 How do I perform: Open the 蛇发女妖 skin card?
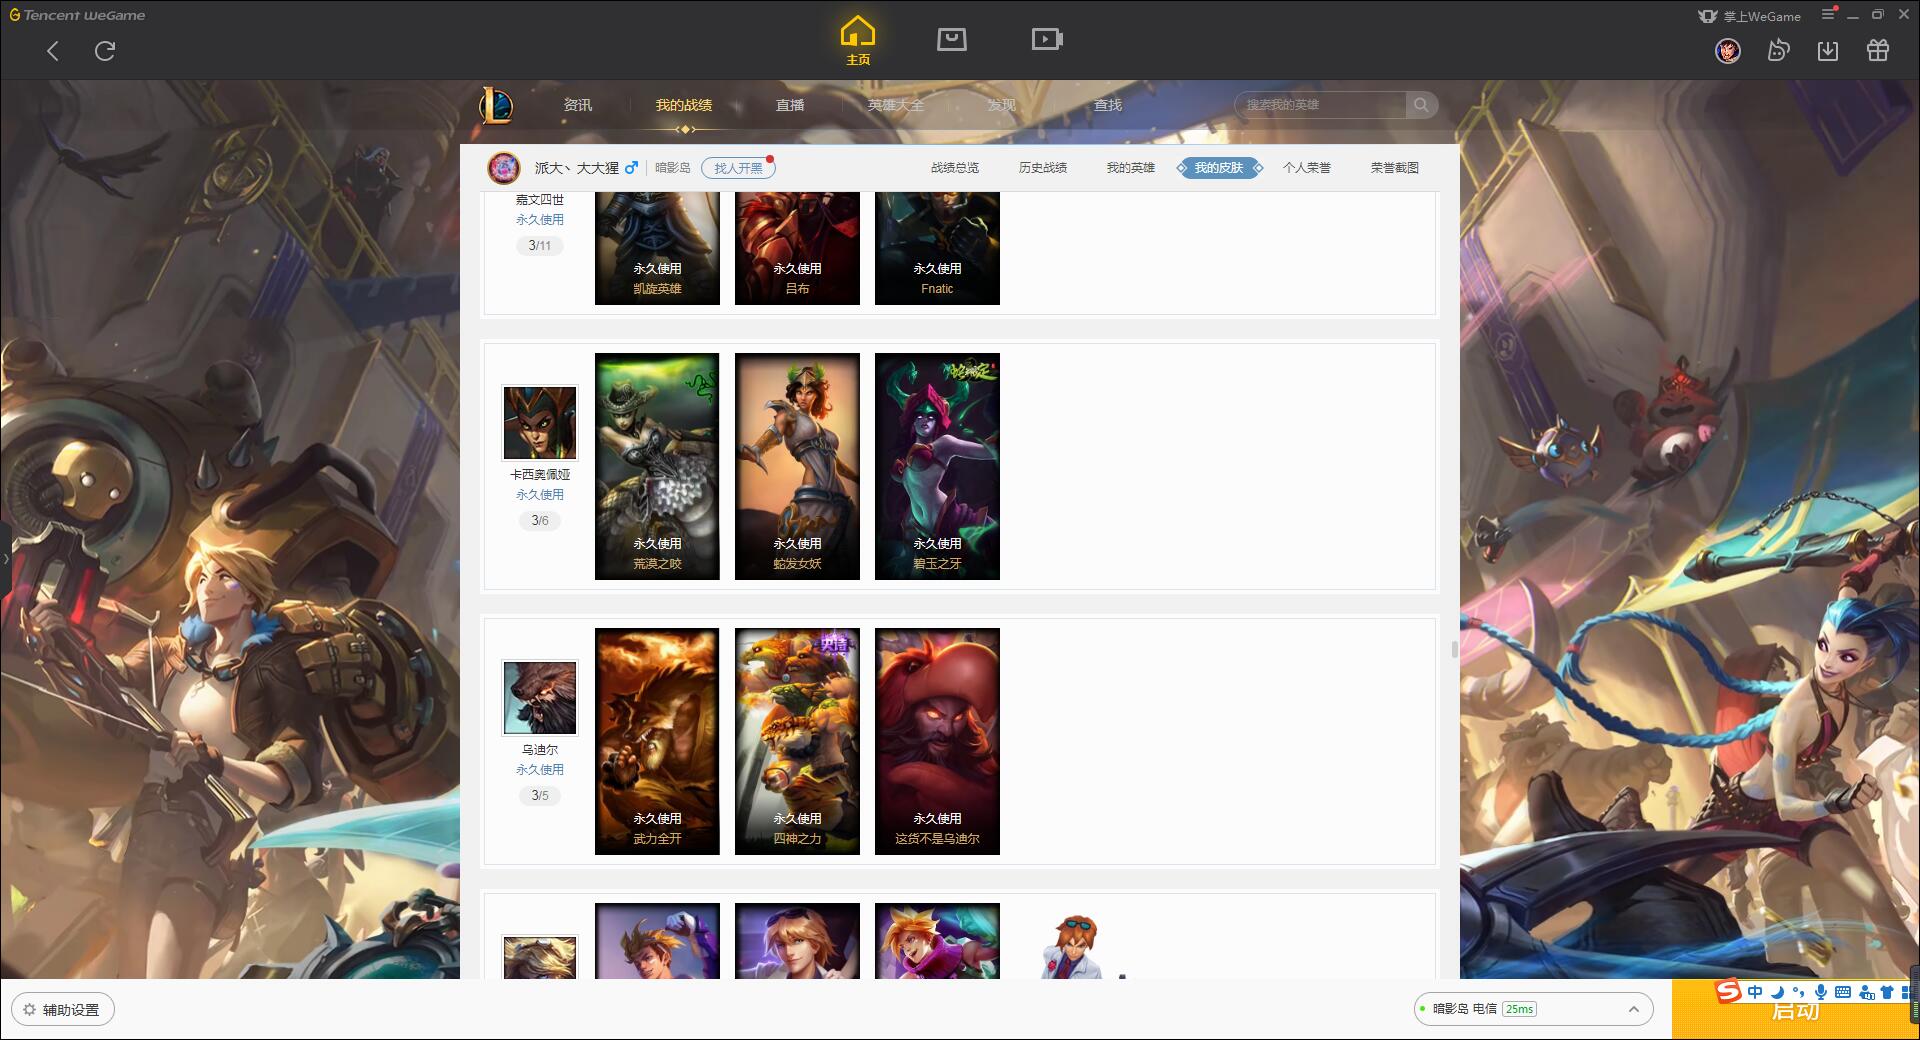point(797,466)
